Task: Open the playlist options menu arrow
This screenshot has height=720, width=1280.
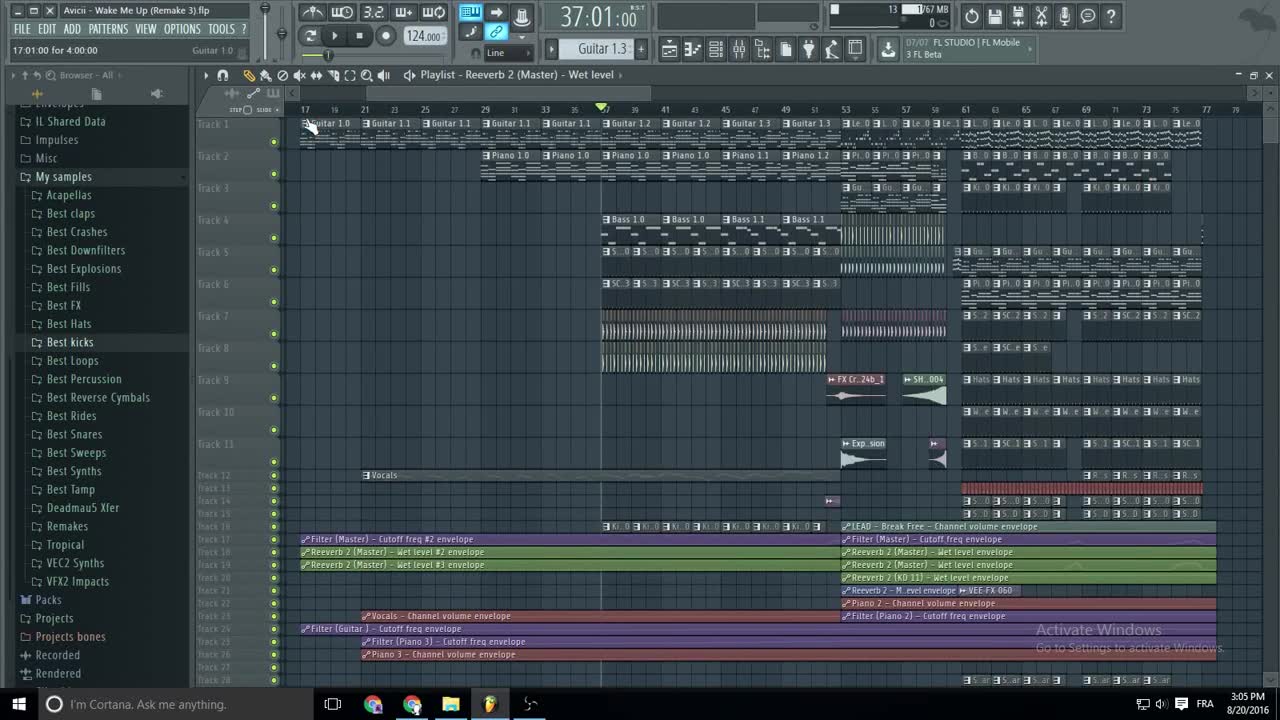Action: click(x=206, y=75)
